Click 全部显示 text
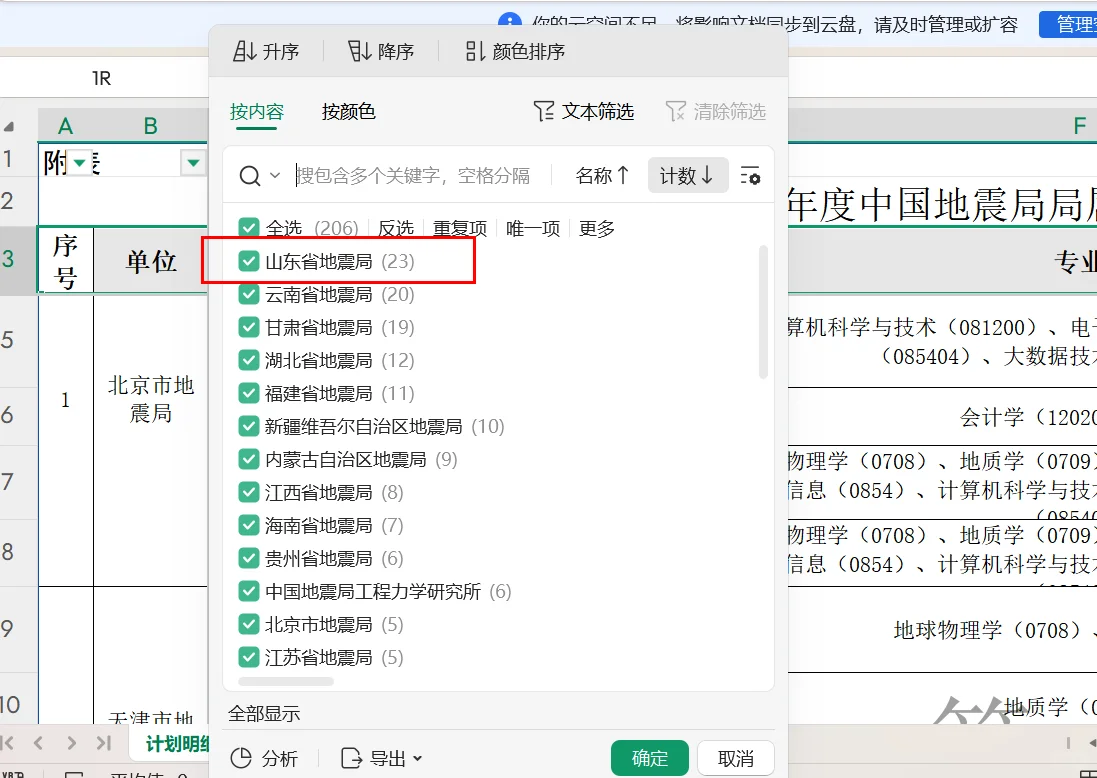The height and width of the screenshot is (778, 1097). pyautogui.click(x=264, y=714)
